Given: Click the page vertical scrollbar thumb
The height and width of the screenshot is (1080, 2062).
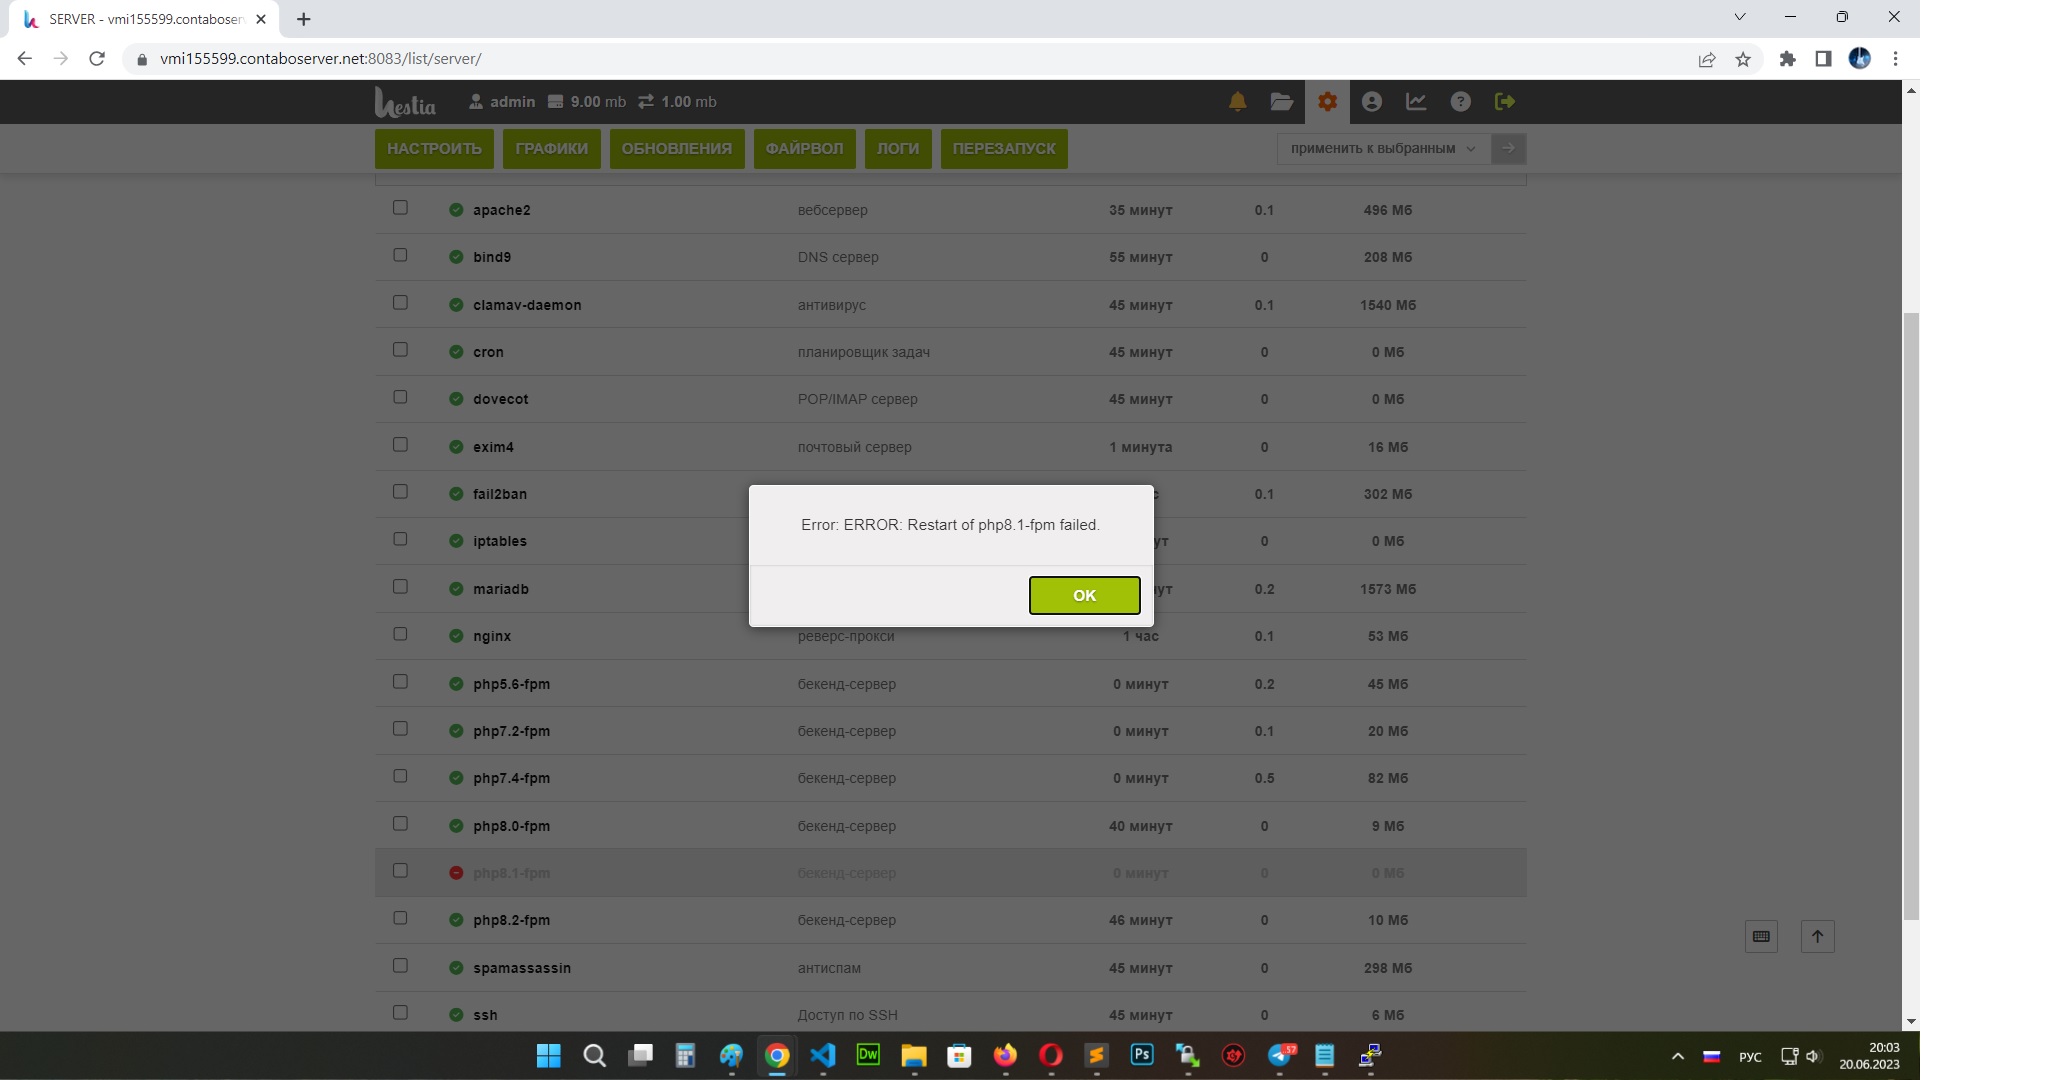Looking at the screenshot, I should [x=1911, y=616].
